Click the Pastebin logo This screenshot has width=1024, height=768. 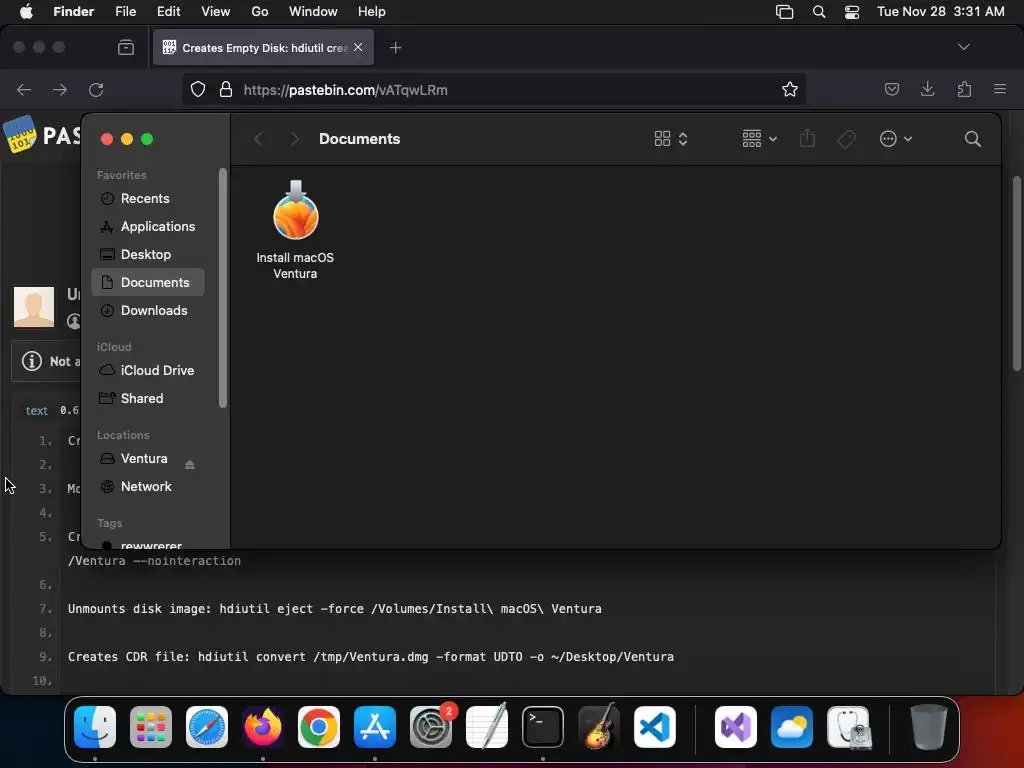(x=42, y=135)
